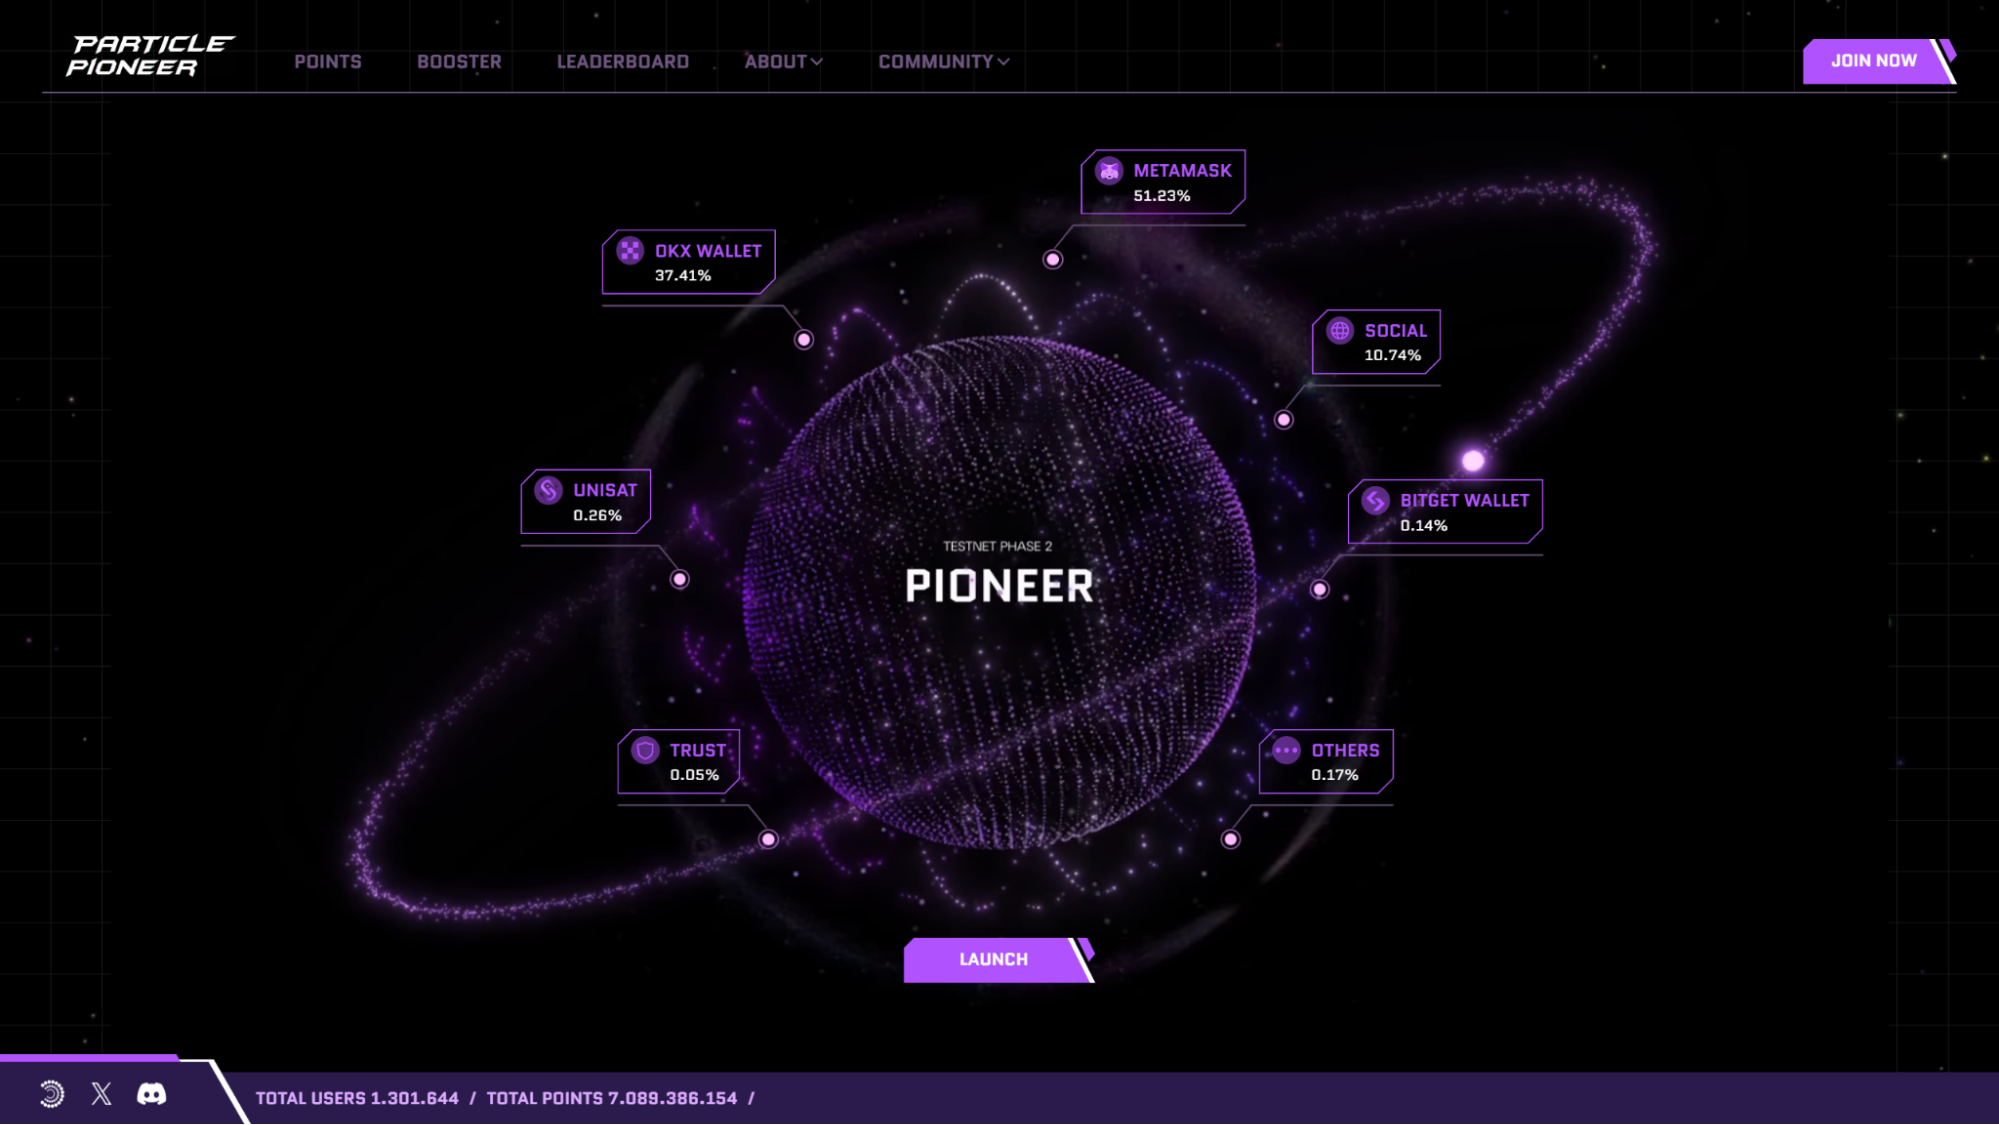Image resolution: width=1999 pixels, height=1125 pixels.
Task: Open the Booster menu item
Action: tap(459, 62)
